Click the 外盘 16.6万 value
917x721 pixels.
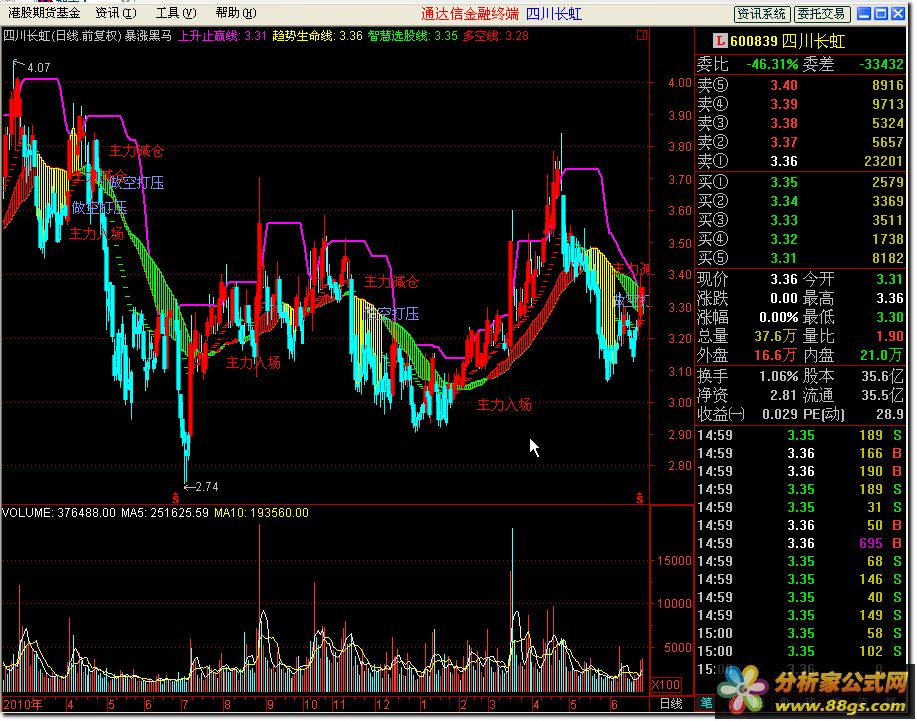[775, 355]
